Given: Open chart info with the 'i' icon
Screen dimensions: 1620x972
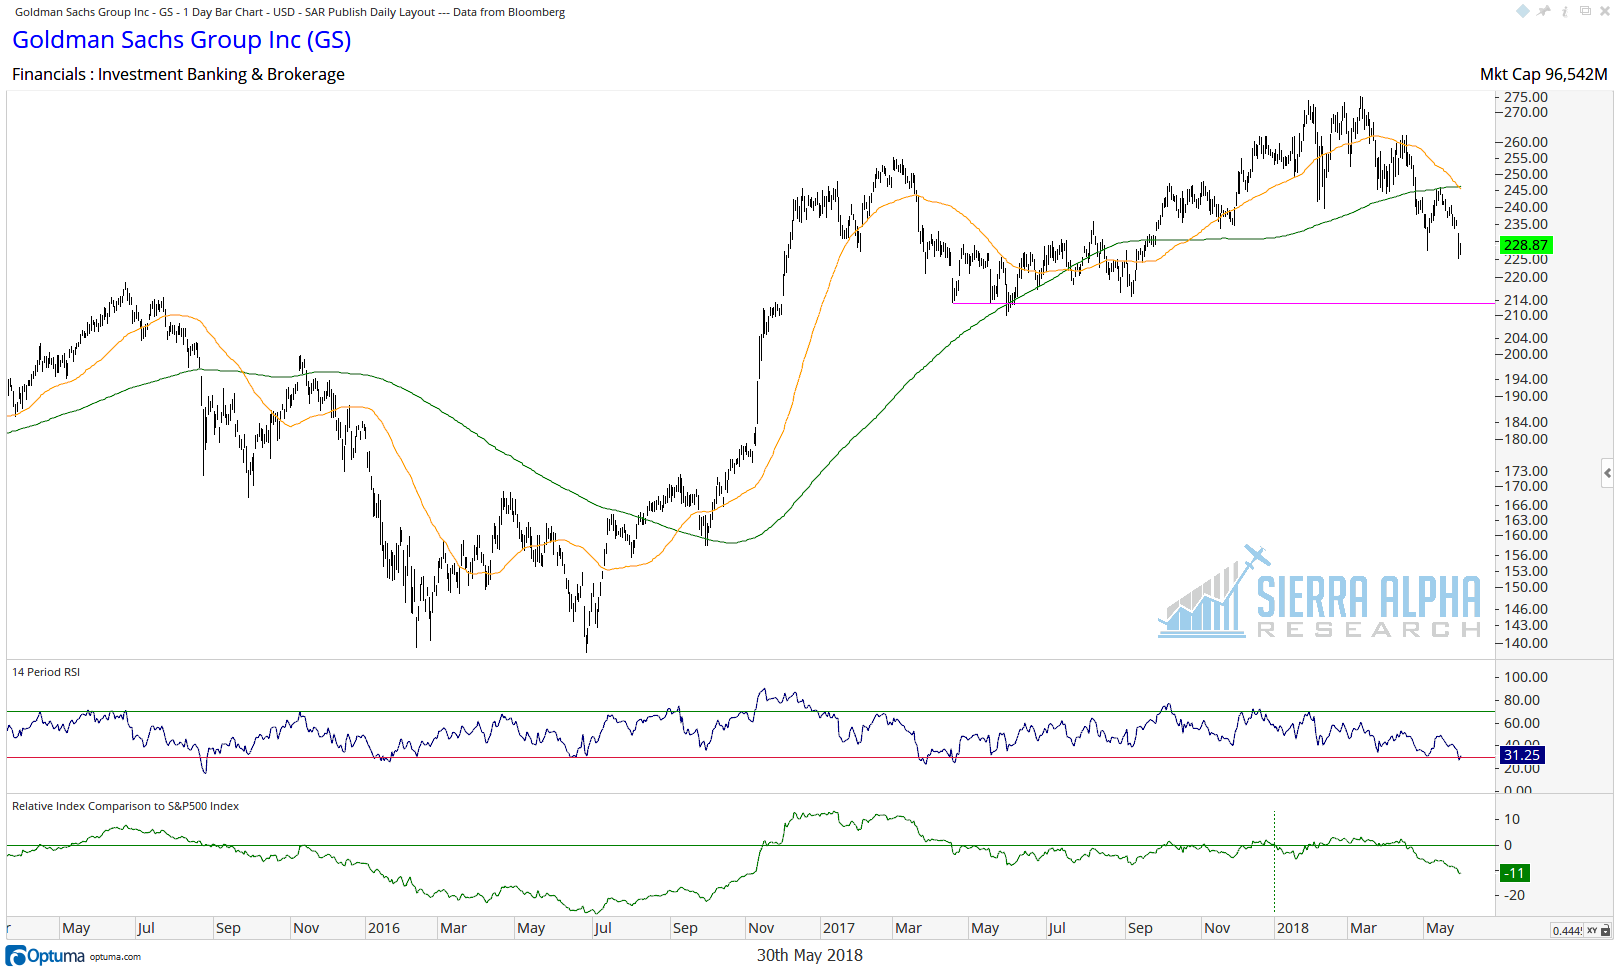Looking at the screenshot, I should point(1565,11).
